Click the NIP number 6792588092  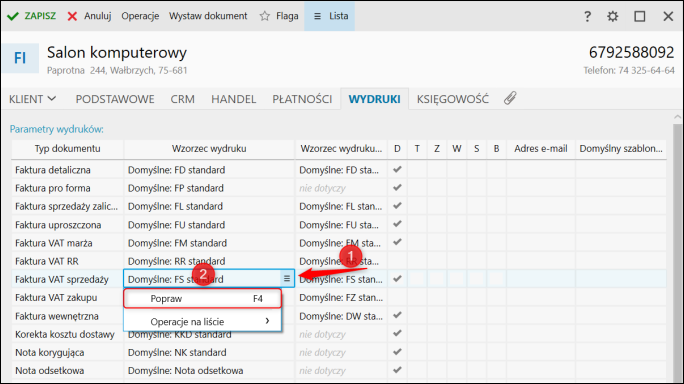coord(631,52)
